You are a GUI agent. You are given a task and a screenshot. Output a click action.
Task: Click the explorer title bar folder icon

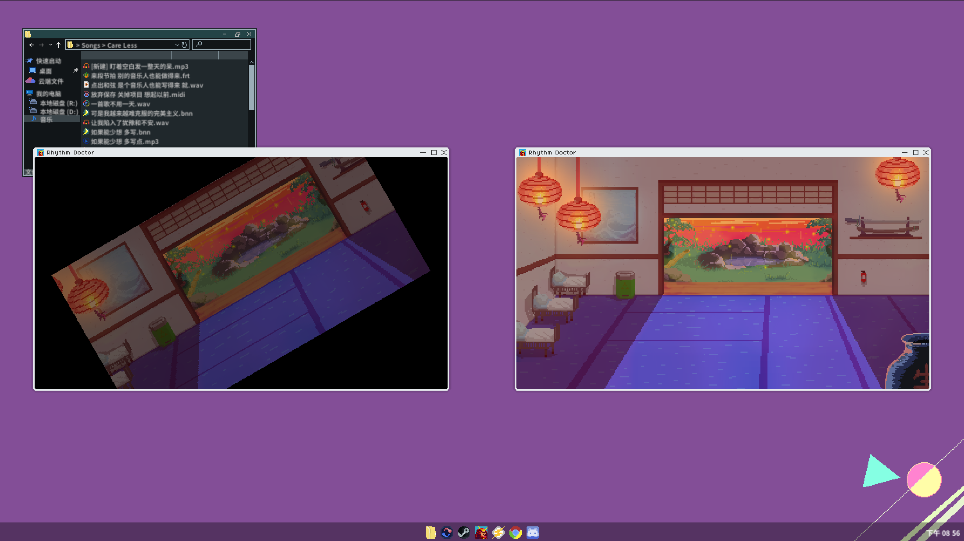coord(28,34)
